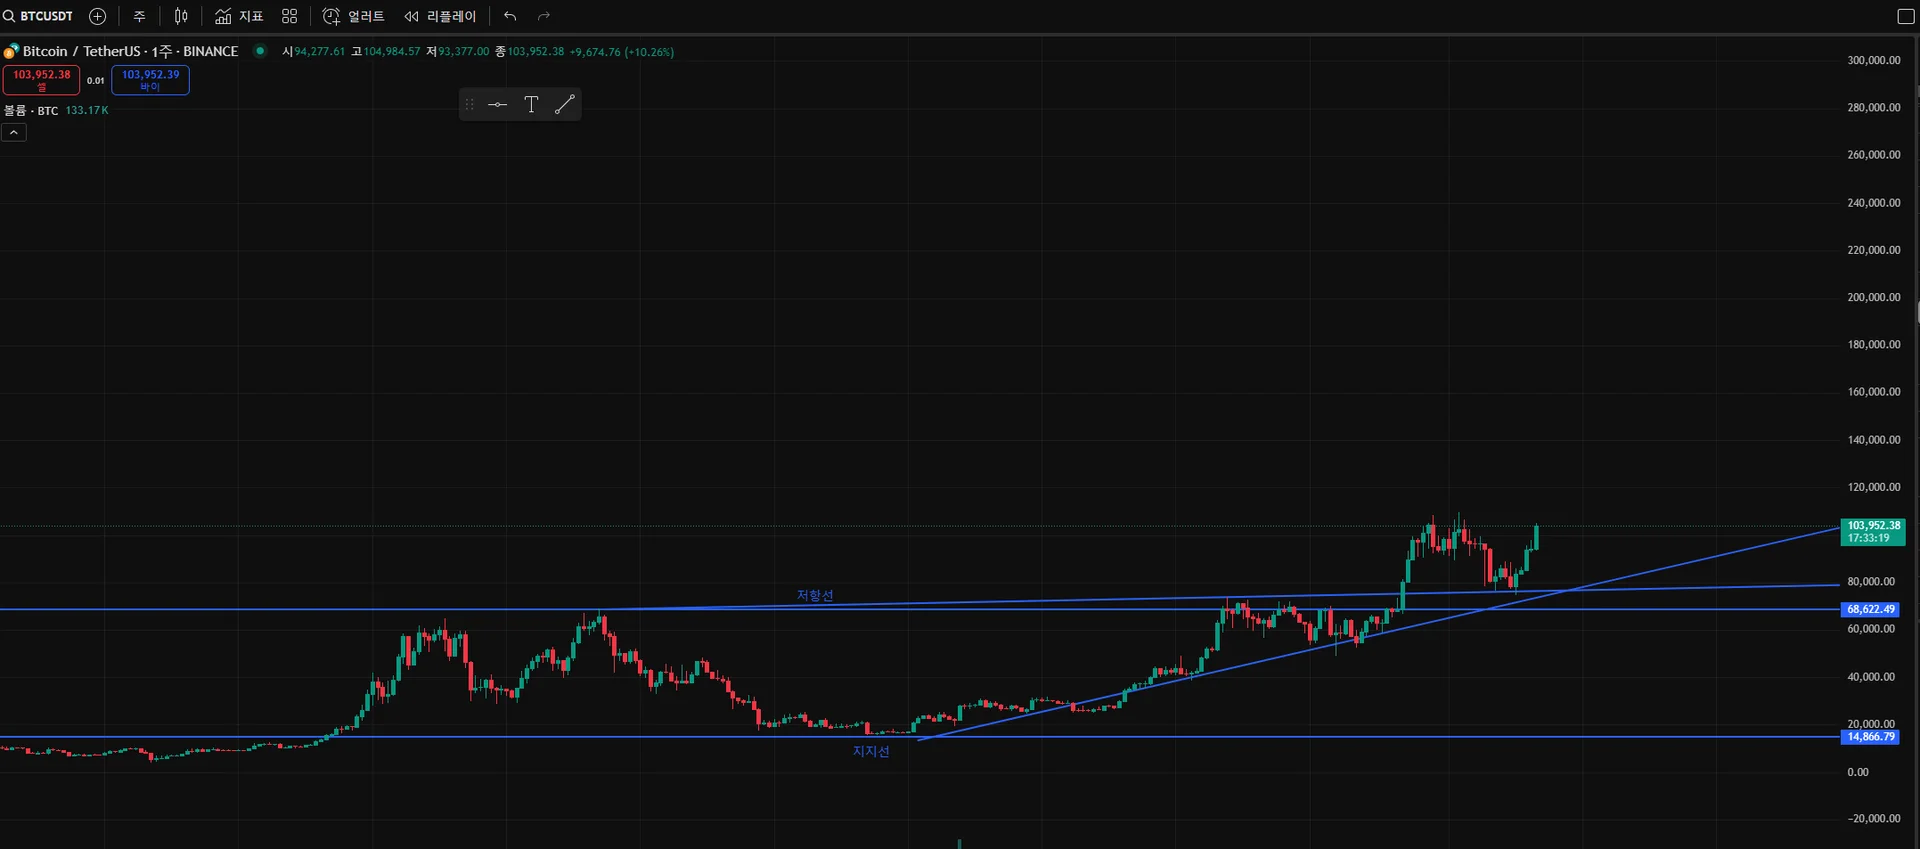Open the candlestick chart style selector

(181, 16)
